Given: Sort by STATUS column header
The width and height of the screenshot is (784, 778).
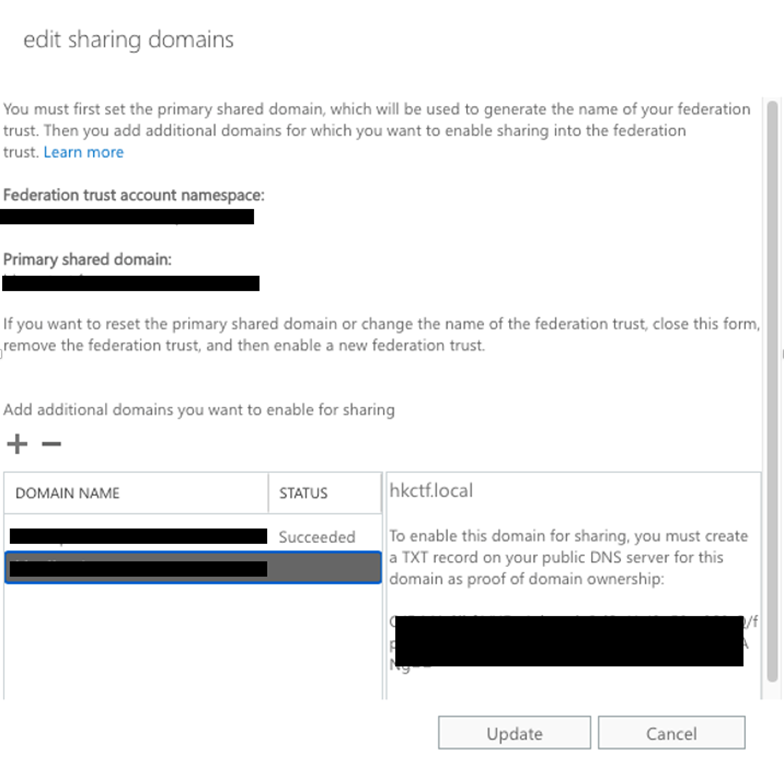Looking at the screenshot, I should click(x=325, y=493).
